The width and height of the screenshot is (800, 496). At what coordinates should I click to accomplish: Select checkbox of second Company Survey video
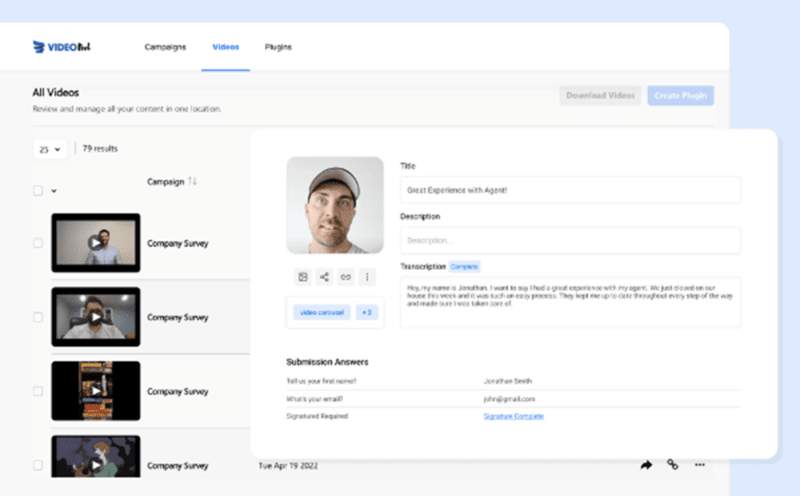38,317
